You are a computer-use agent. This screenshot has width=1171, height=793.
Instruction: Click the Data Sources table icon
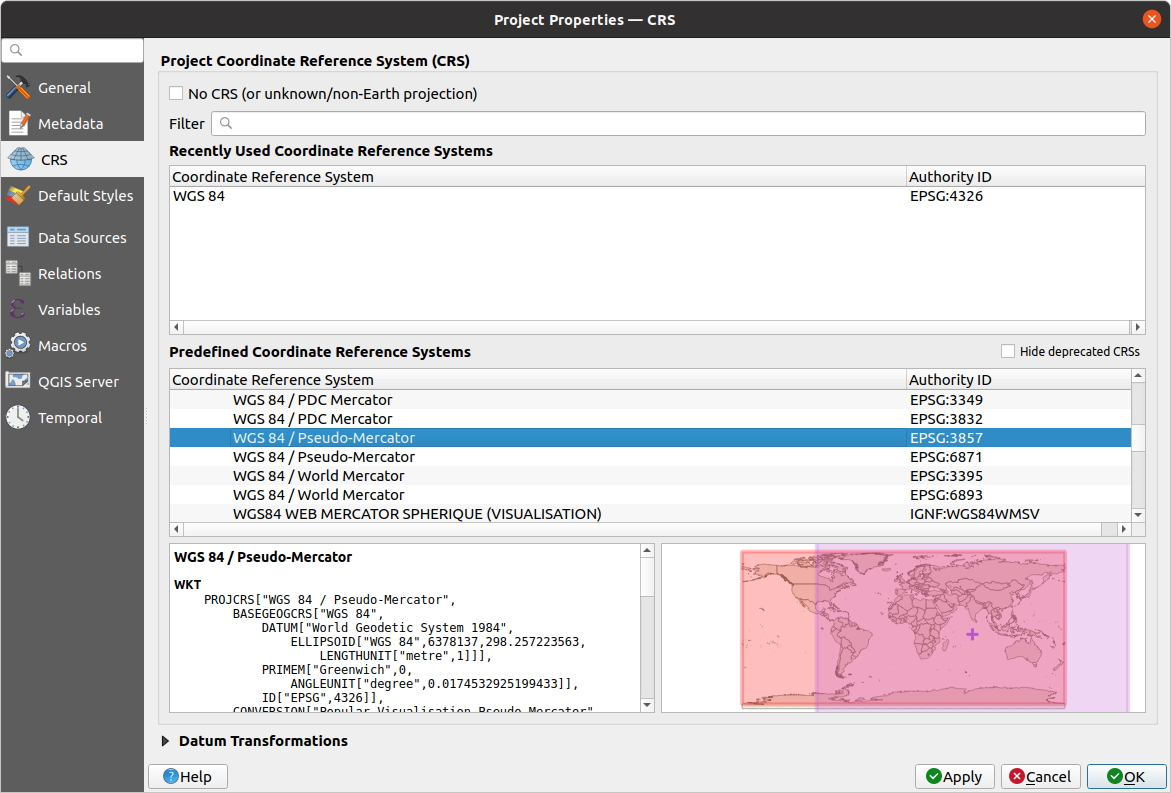tap(18, 238)
